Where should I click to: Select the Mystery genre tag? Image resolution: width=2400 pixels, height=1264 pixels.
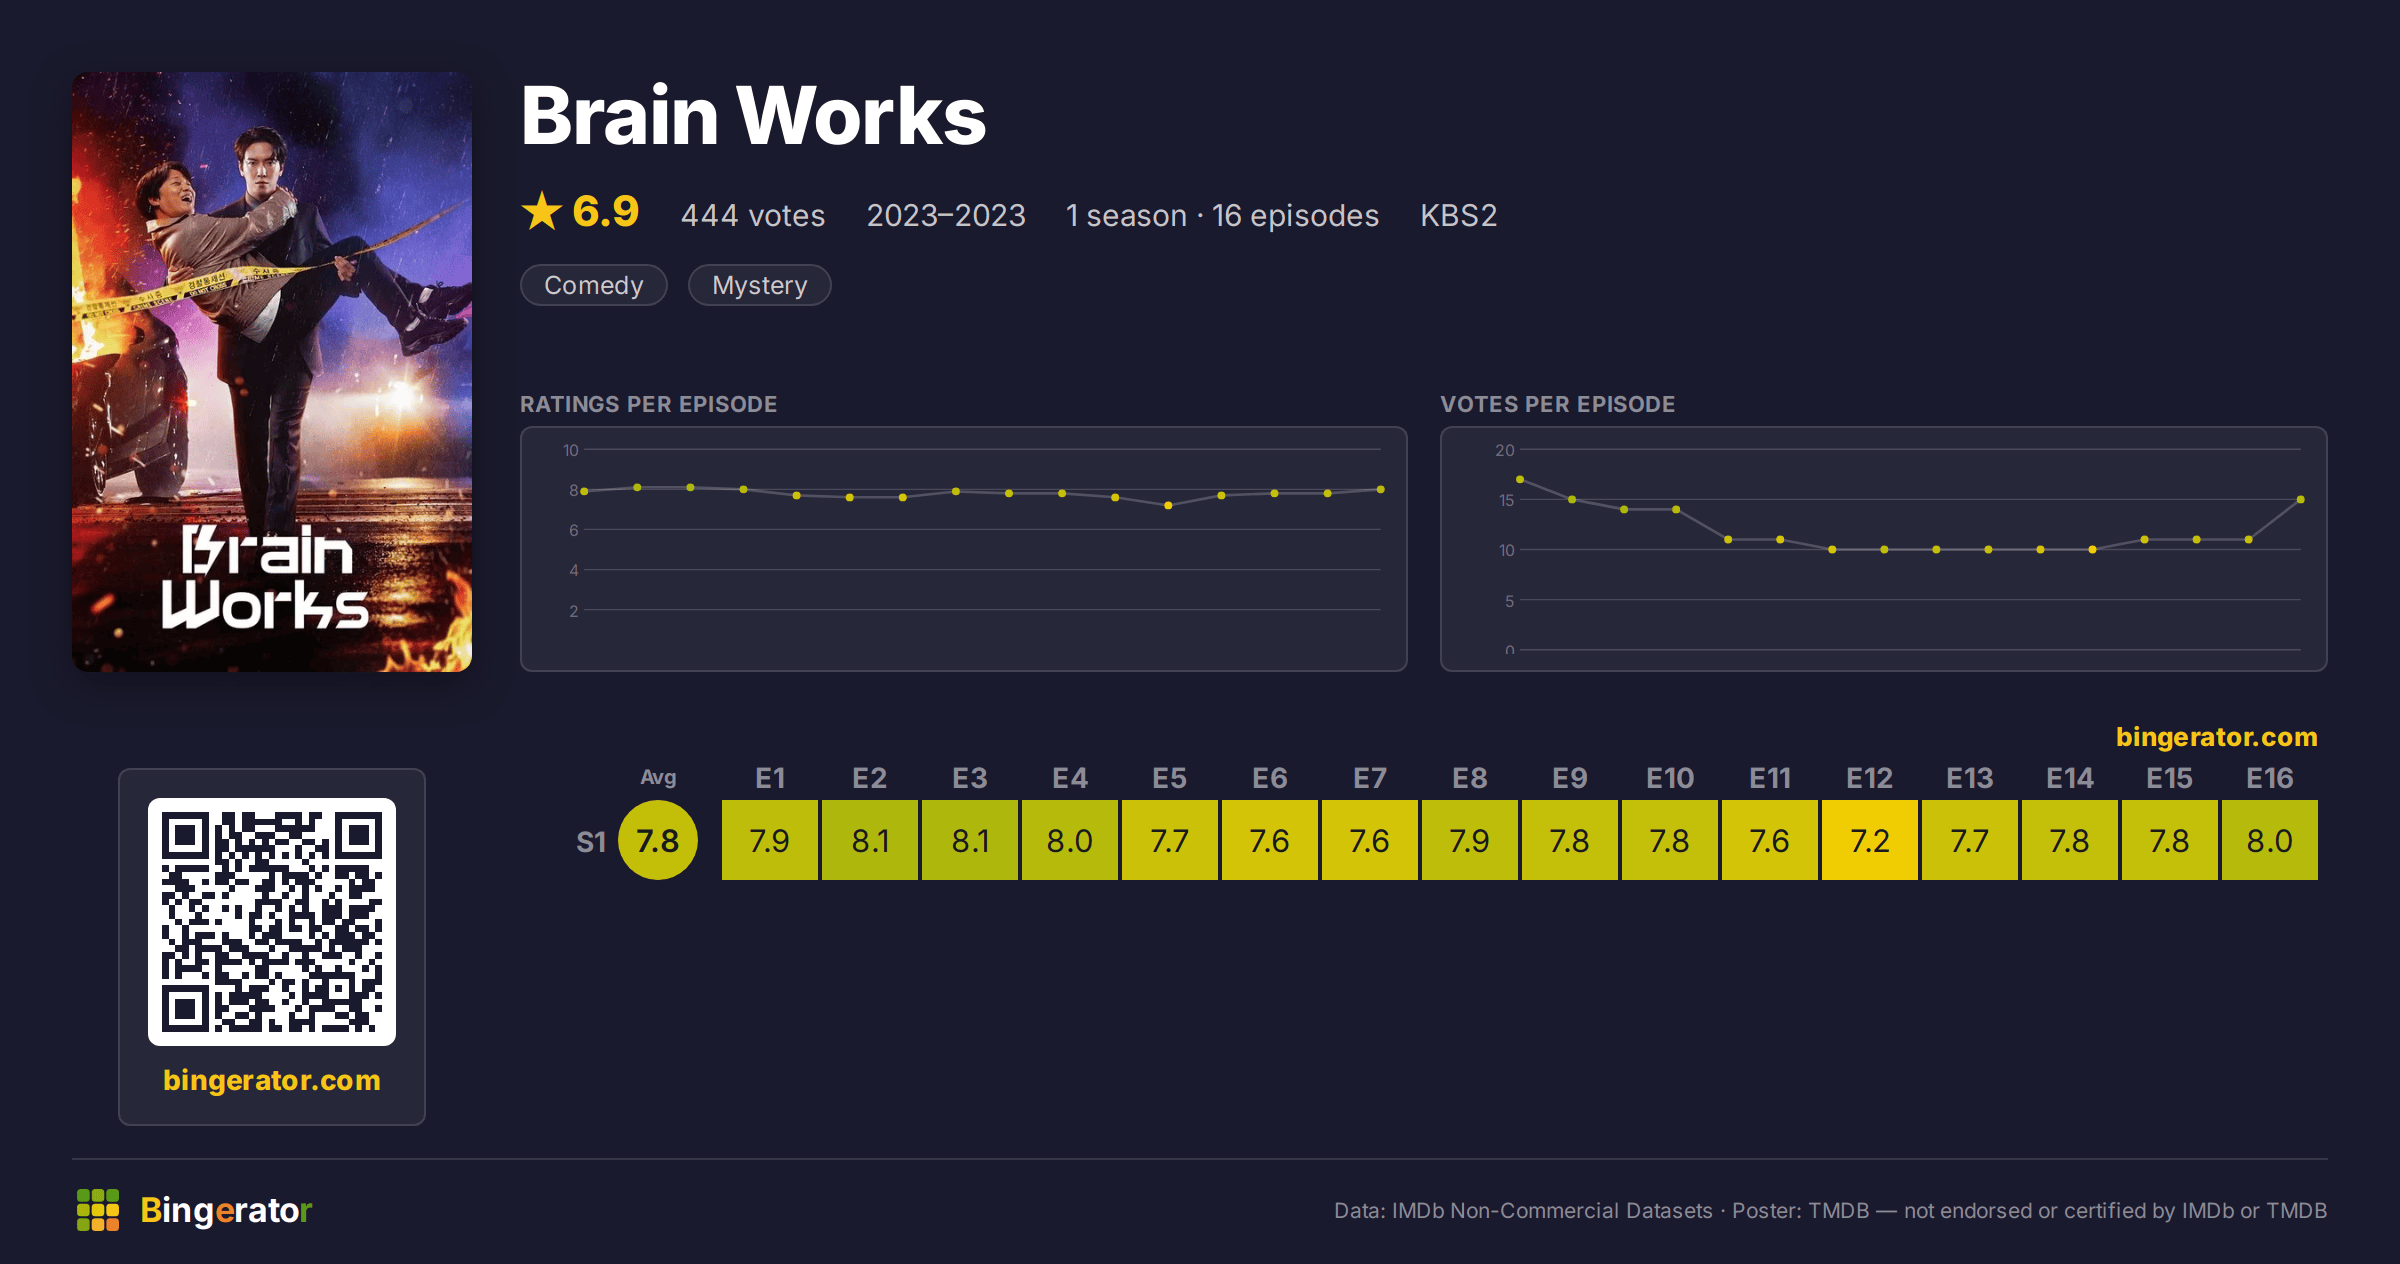click(x=760, y=286)
